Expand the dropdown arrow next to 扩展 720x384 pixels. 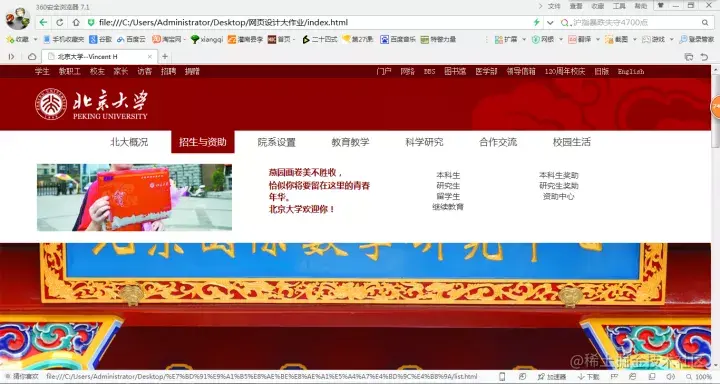point(524,40)
